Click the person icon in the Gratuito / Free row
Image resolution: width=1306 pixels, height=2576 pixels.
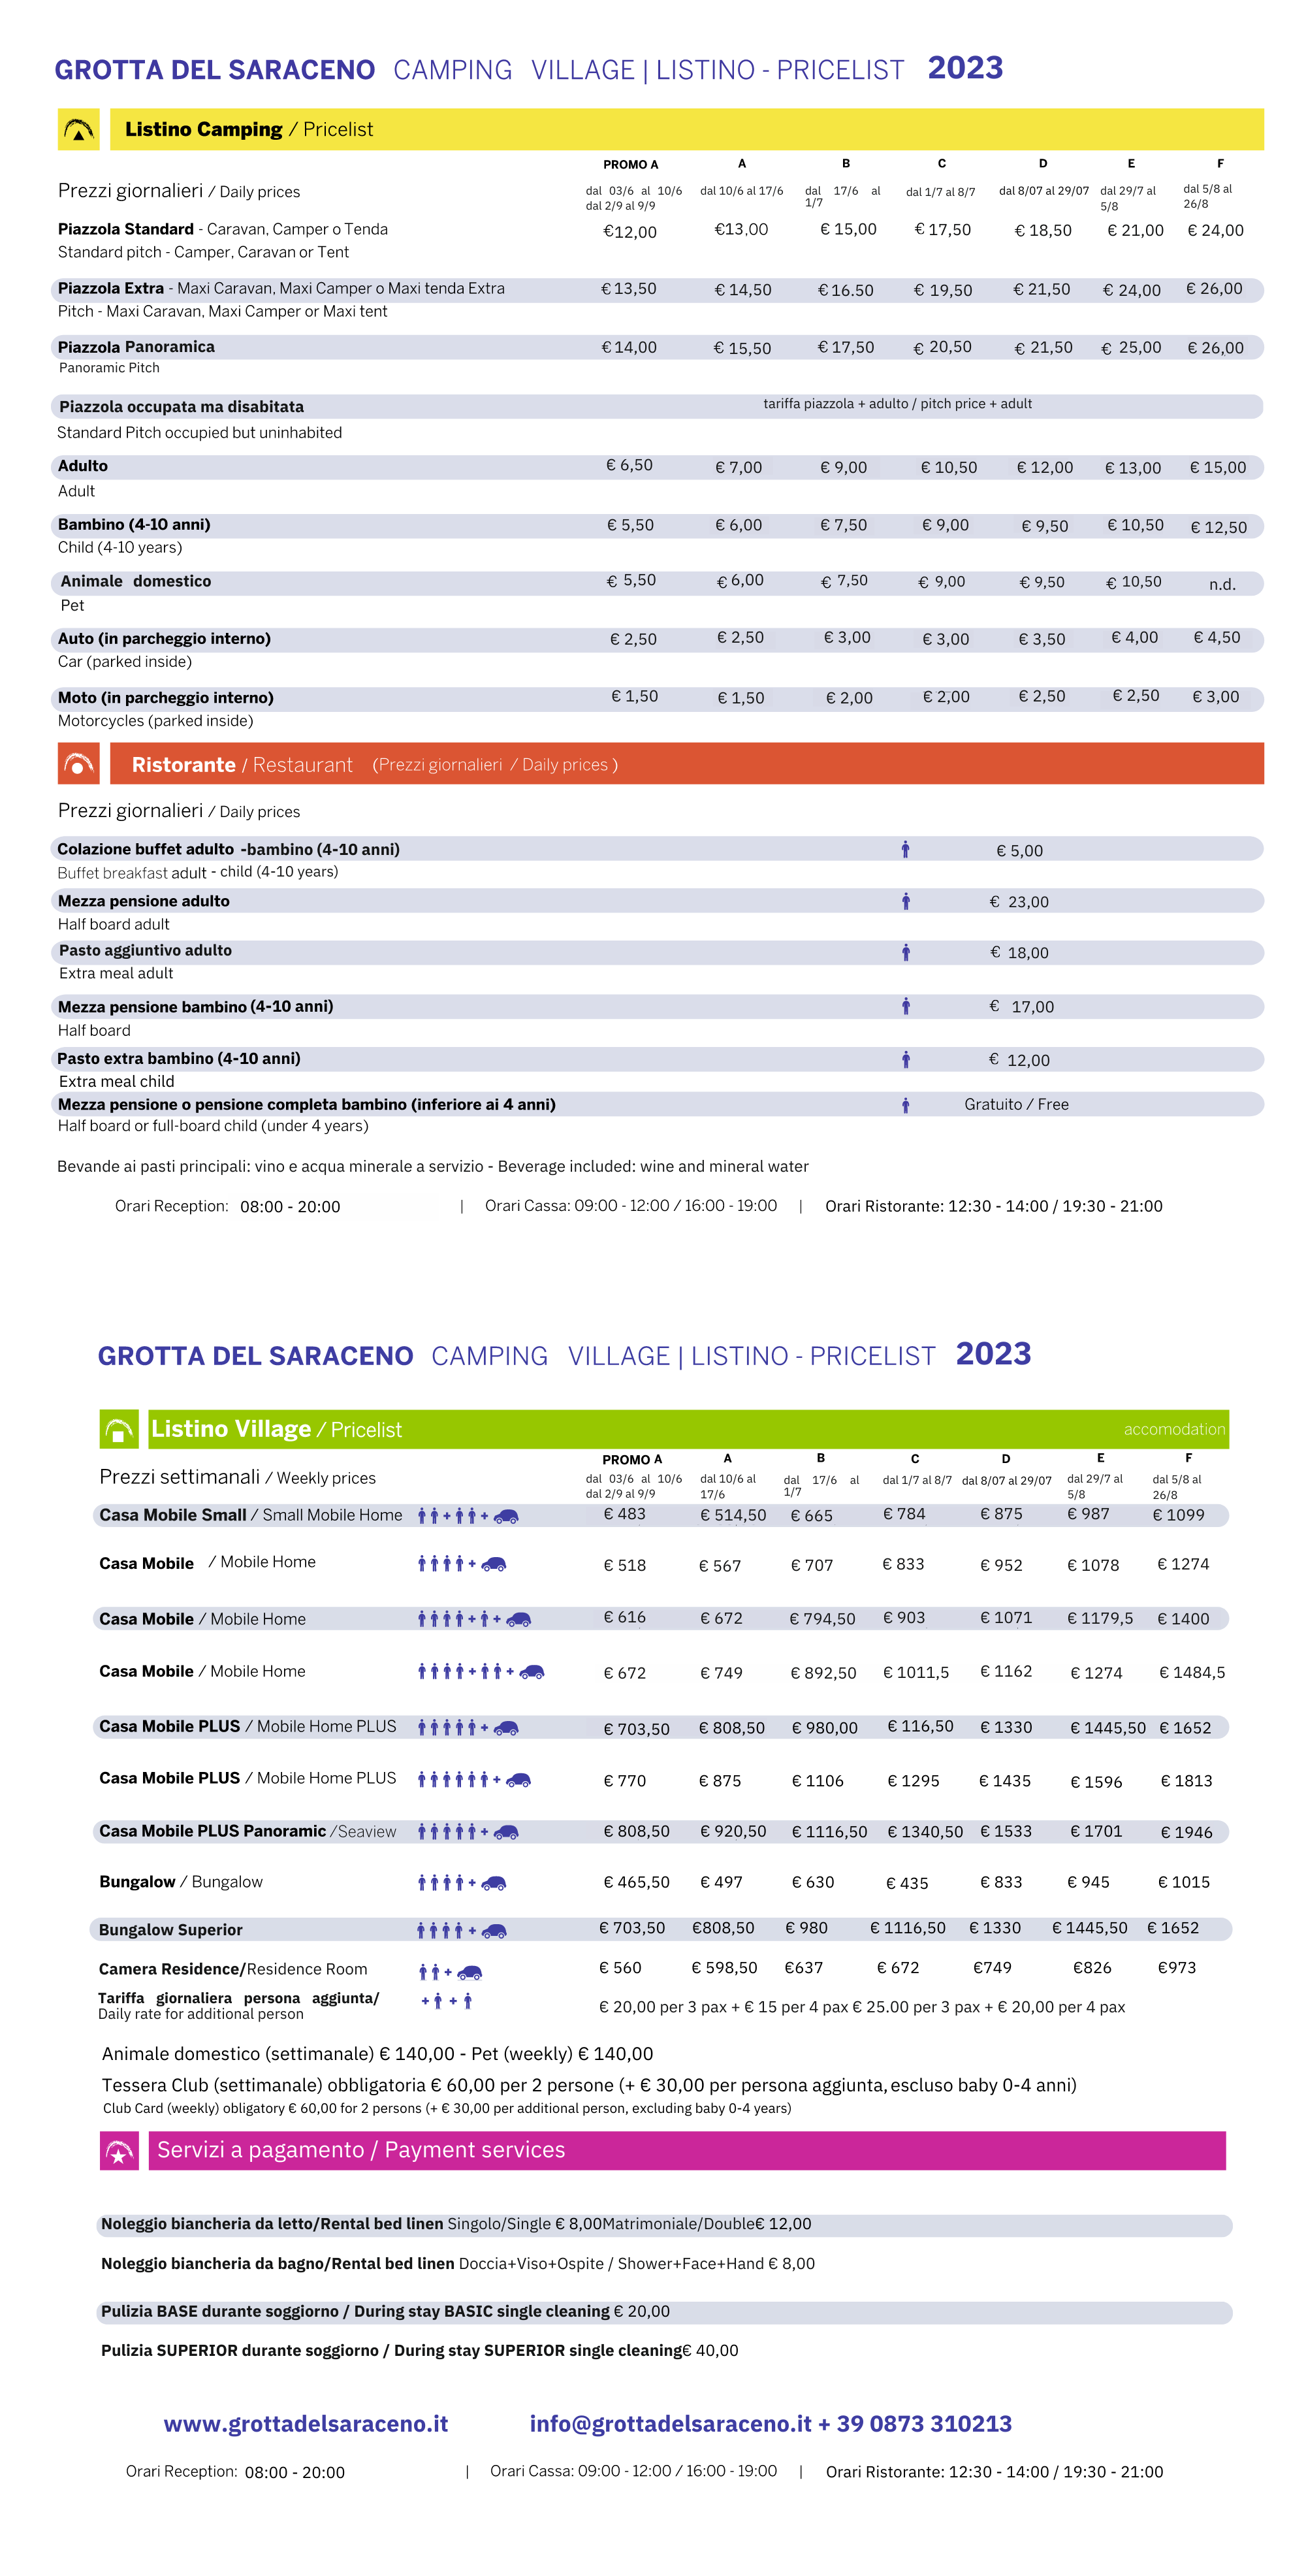tap(905, 1105)
